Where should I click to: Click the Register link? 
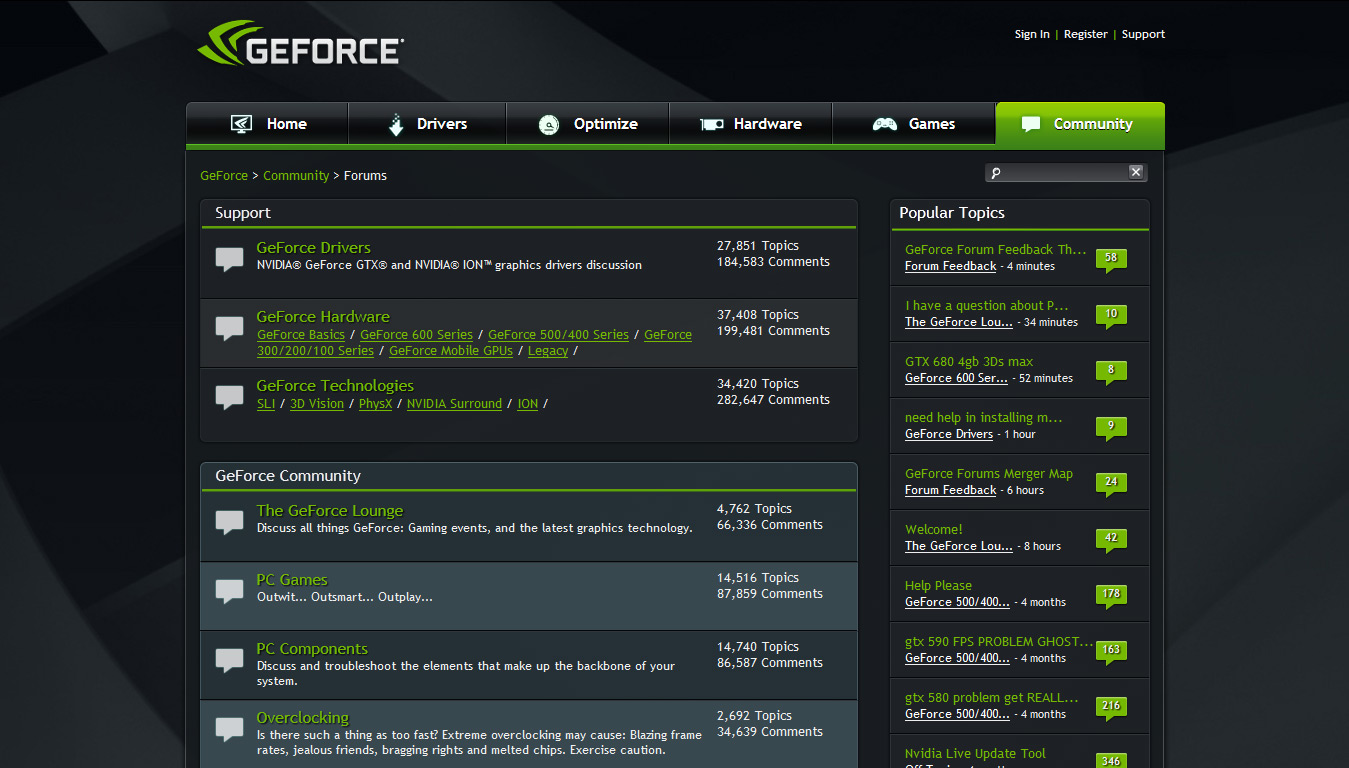click(1085, 34)
